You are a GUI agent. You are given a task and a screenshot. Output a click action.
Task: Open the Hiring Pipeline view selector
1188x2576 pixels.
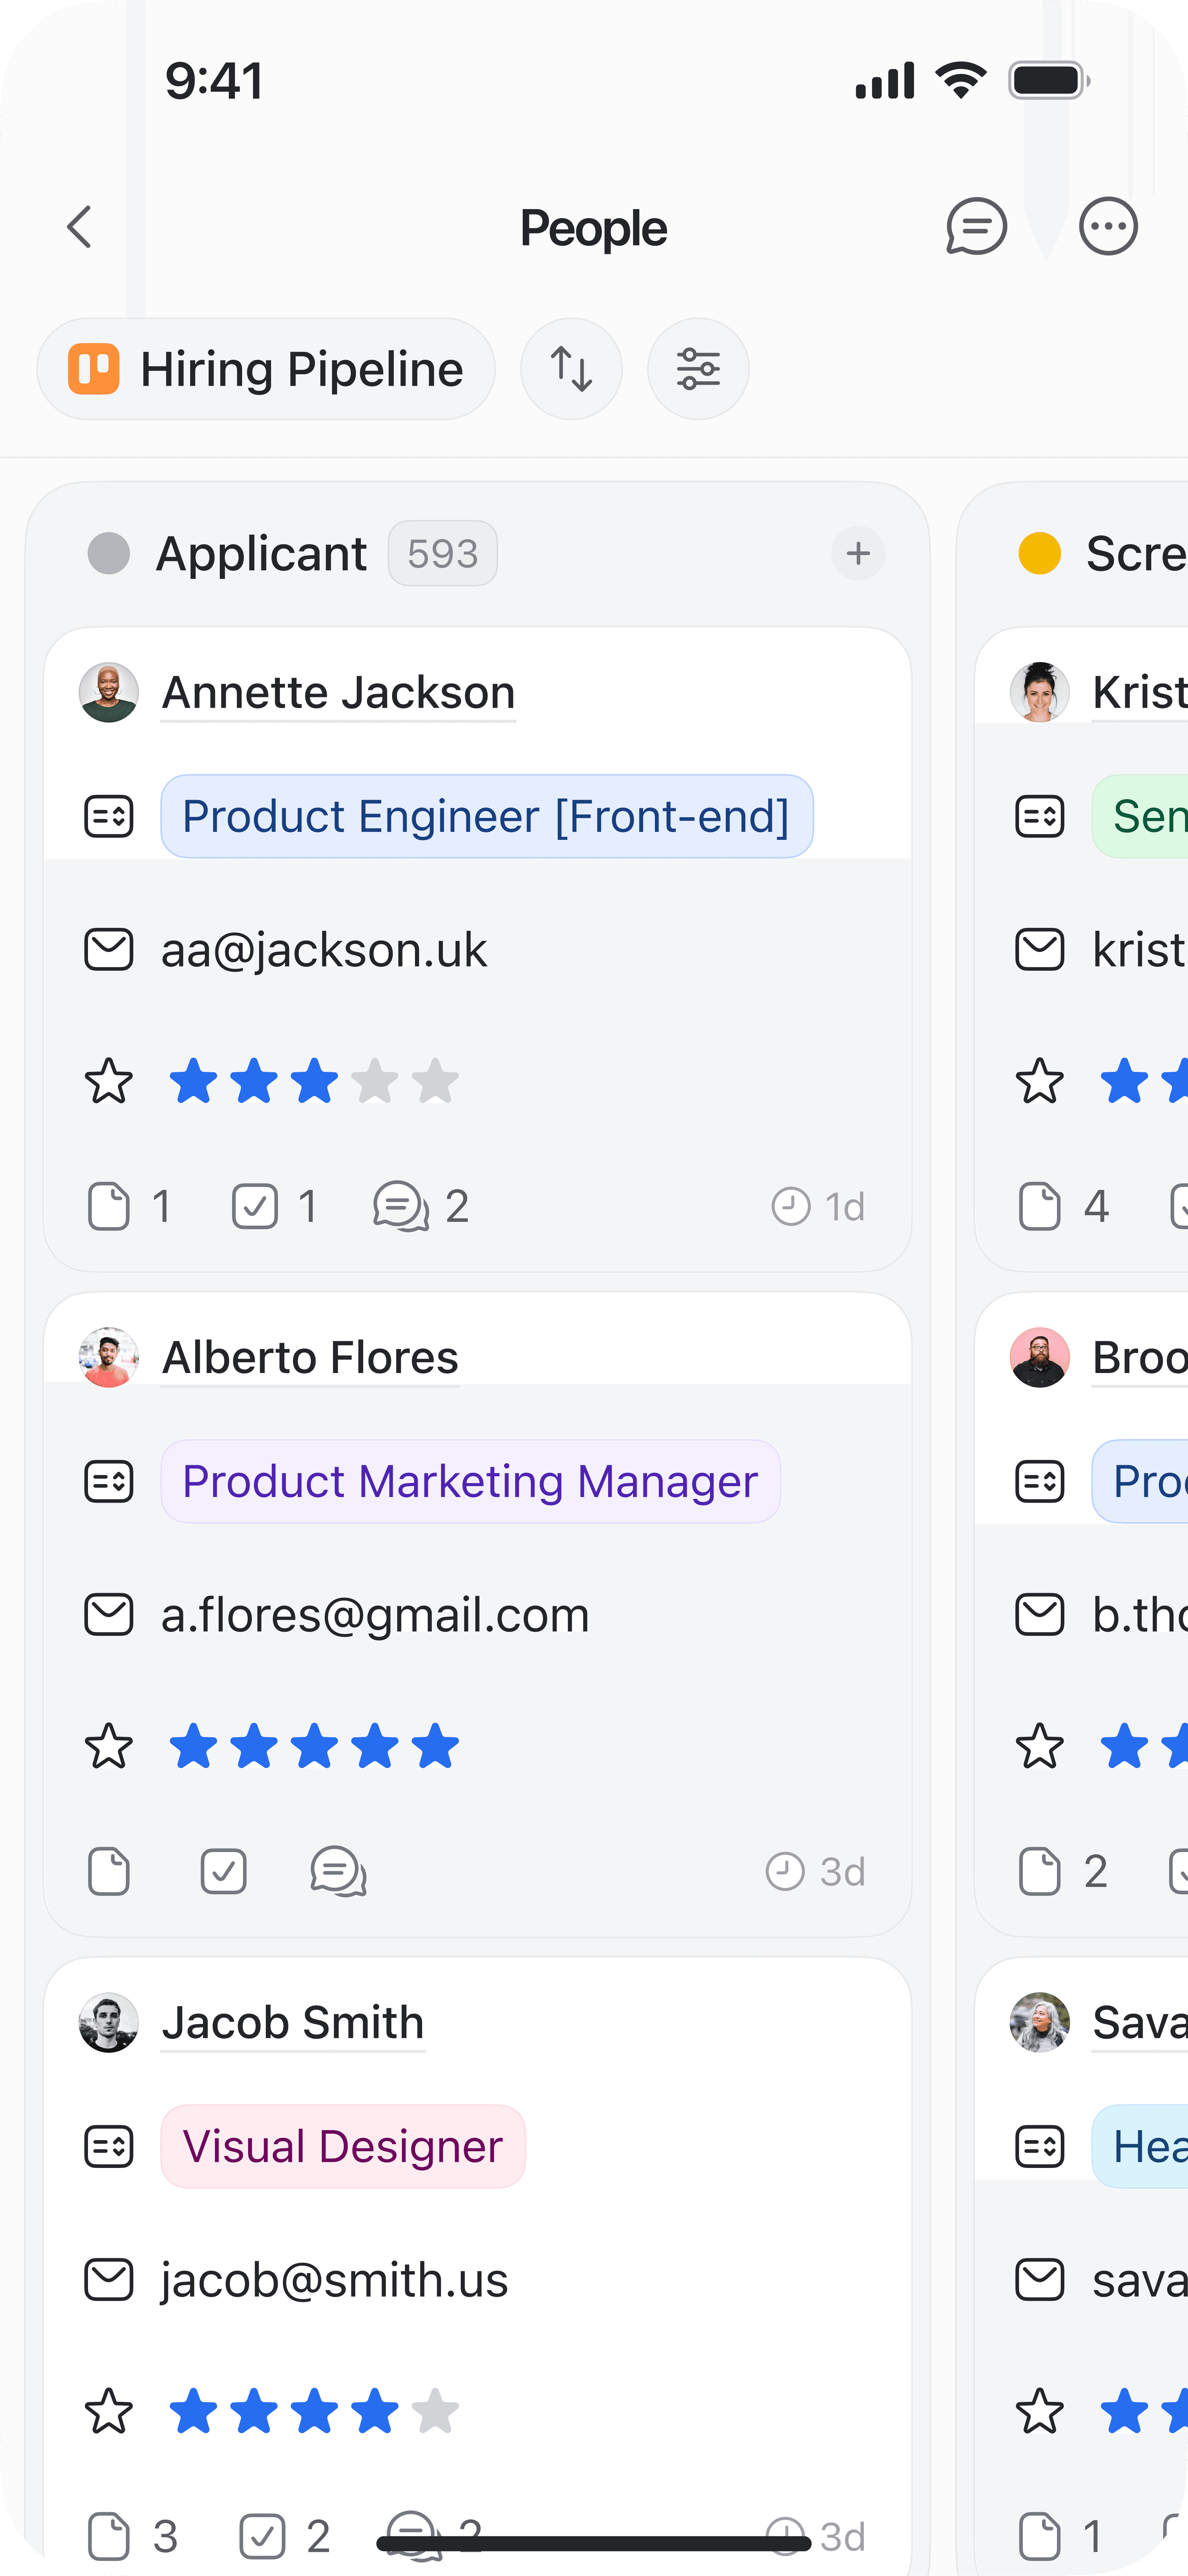266,369
